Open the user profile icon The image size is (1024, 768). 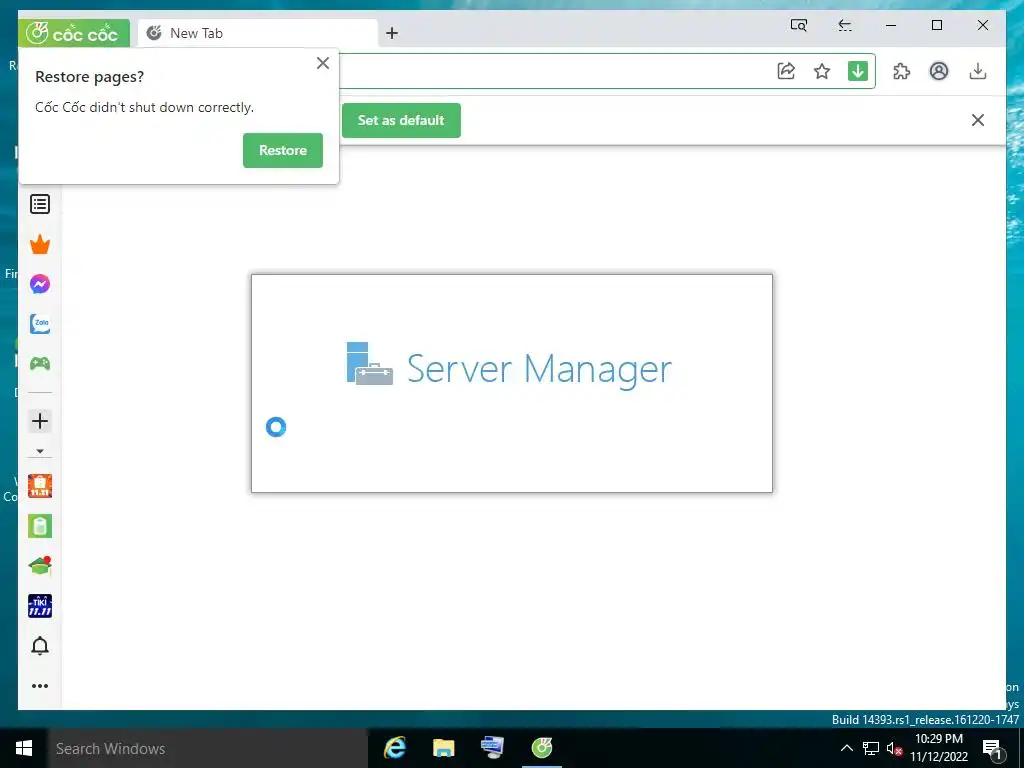(x=939, y=71)
